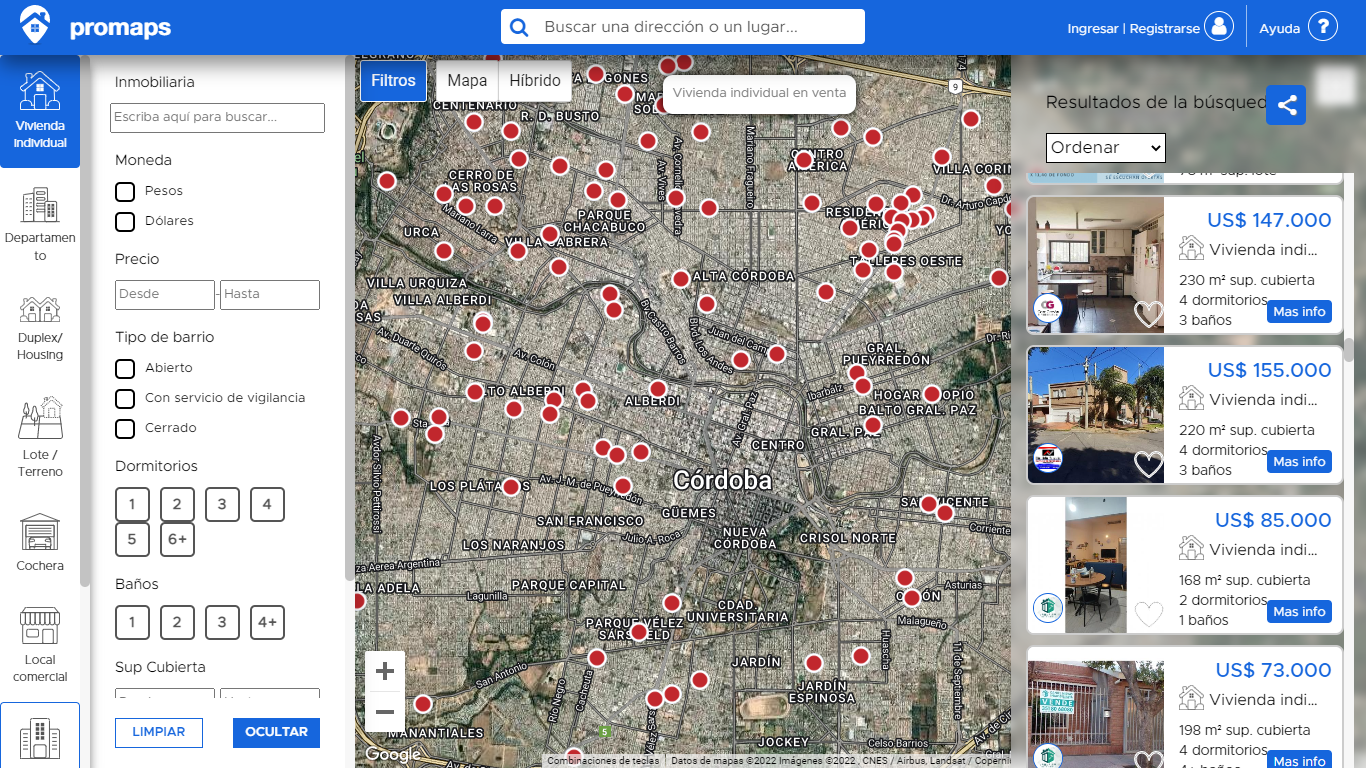
Task: Select Cochera property type
Action: click(40, 543)
